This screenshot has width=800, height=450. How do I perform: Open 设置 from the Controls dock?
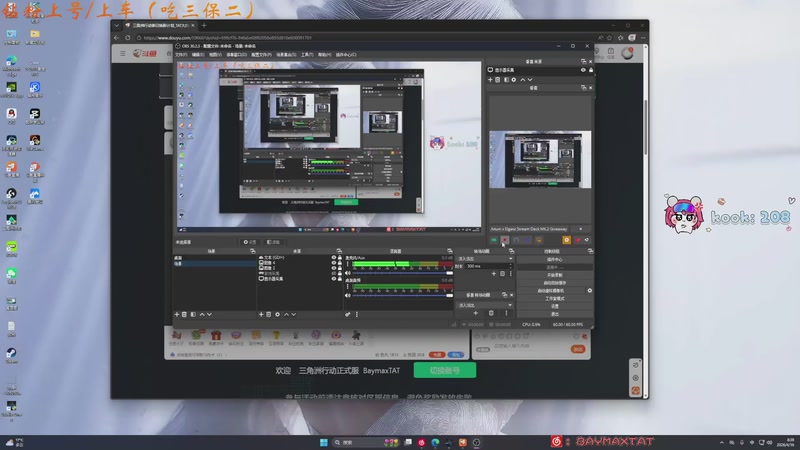click(555, 306)
